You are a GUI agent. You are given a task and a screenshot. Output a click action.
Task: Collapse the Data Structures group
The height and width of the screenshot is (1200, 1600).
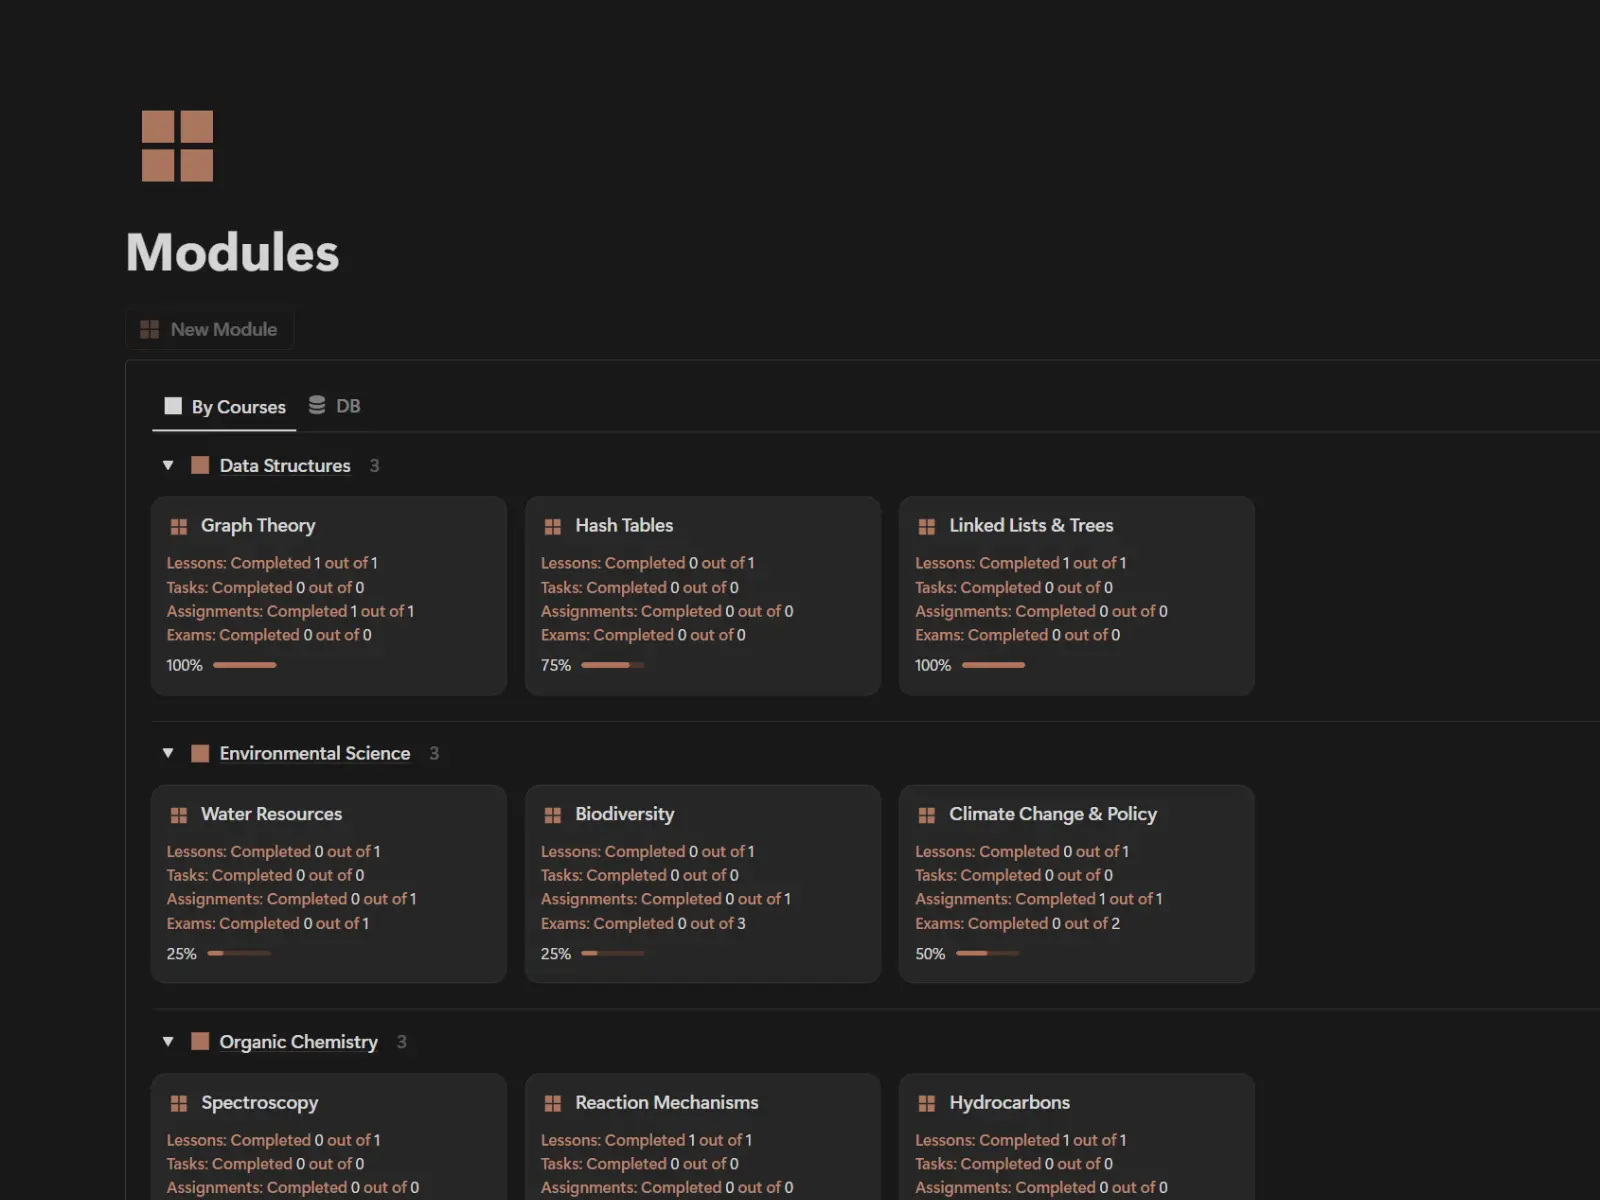pyautogui.click(x=168, y=465)
